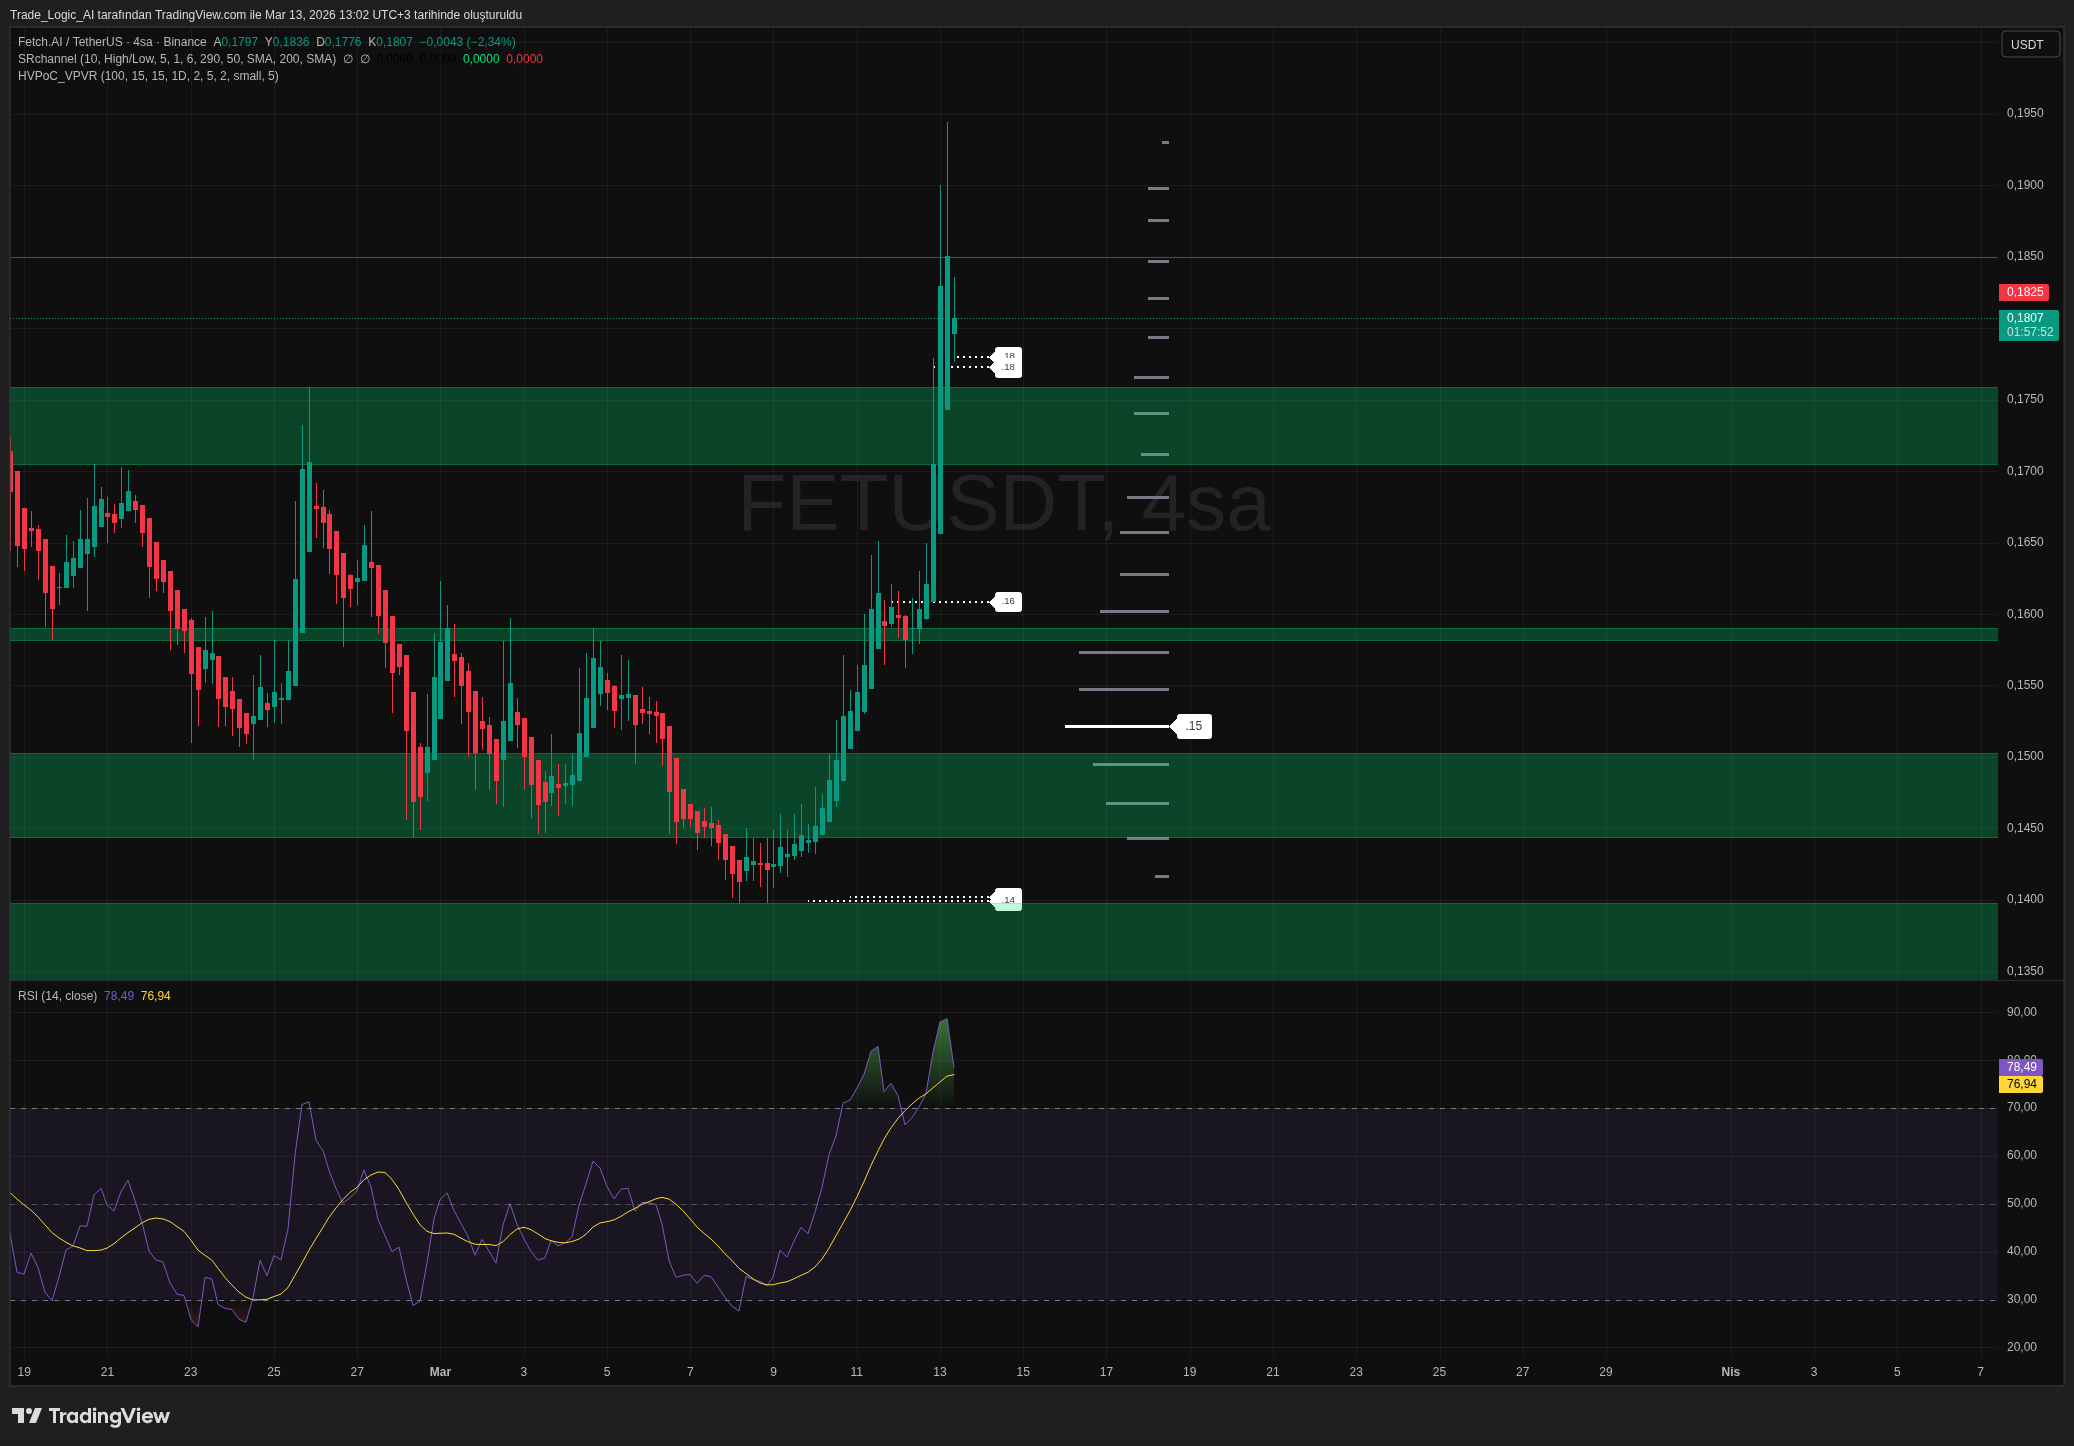Viewport: 2074px width, 1446px height.
Task: Click 0,1850 on the price scale
Action: [x=2025, y=256]
